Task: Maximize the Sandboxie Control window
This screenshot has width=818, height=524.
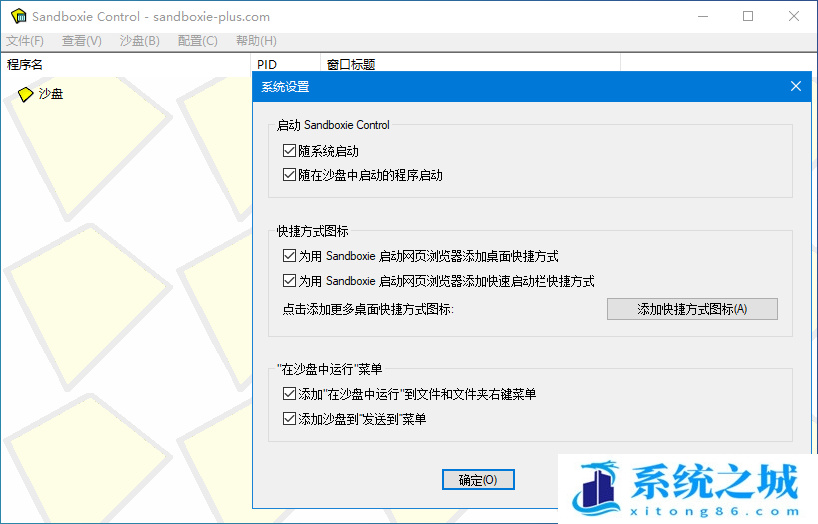Action: pos(748,17)
